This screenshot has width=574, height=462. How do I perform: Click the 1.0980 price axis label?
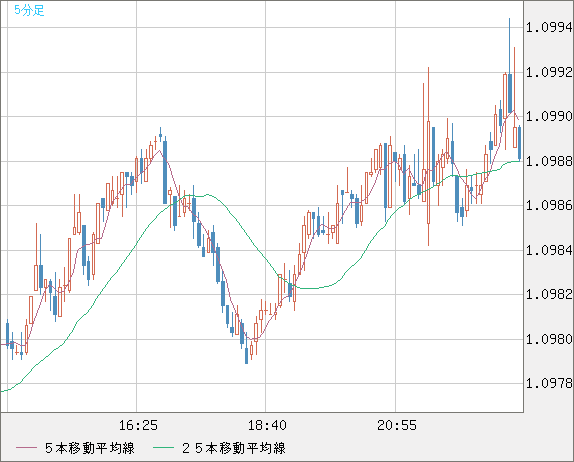pyautogui.click(x=549, y=339)
